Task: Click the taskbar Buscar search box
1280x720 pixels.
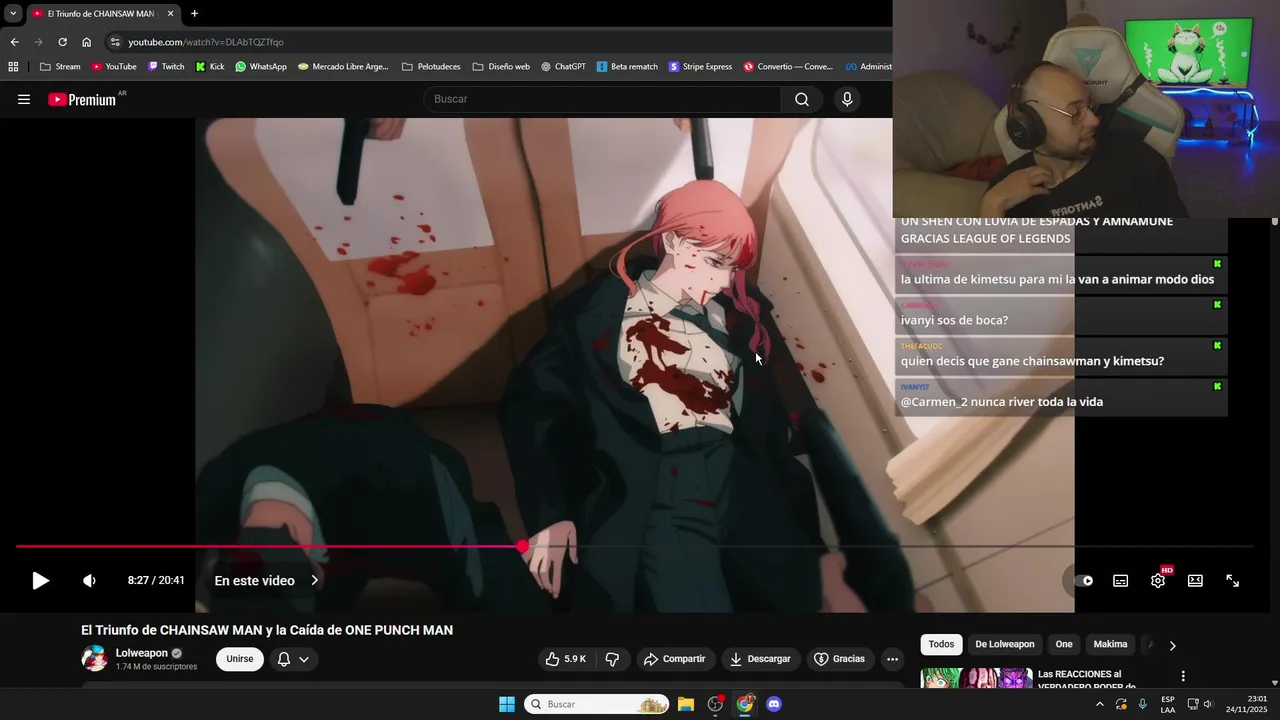Action: pyautogui.click(x=596, y=704)
